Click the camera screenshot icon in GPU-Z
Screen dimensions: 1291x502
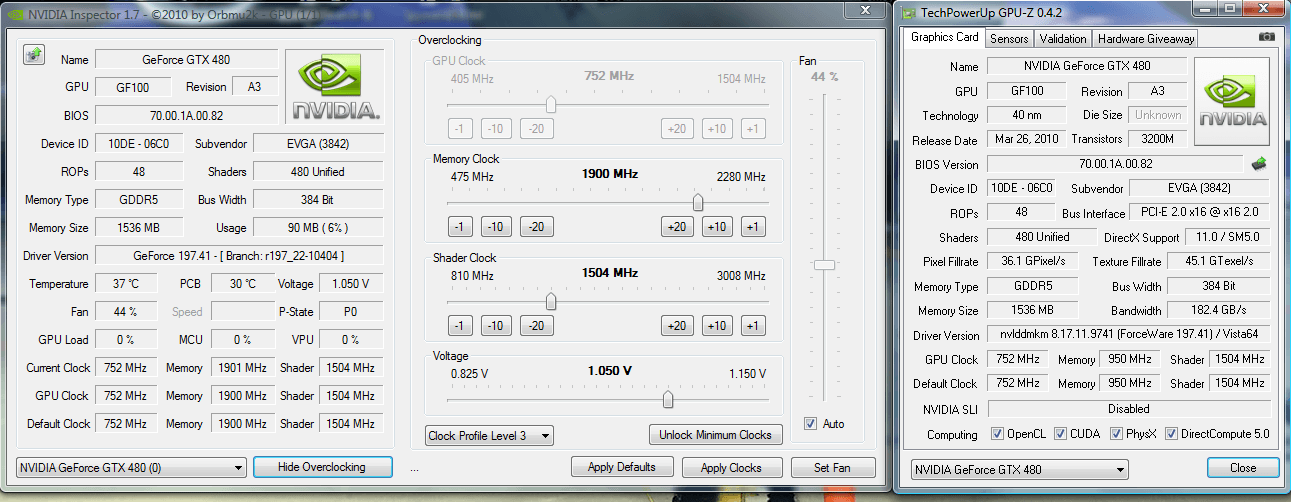1267,37
